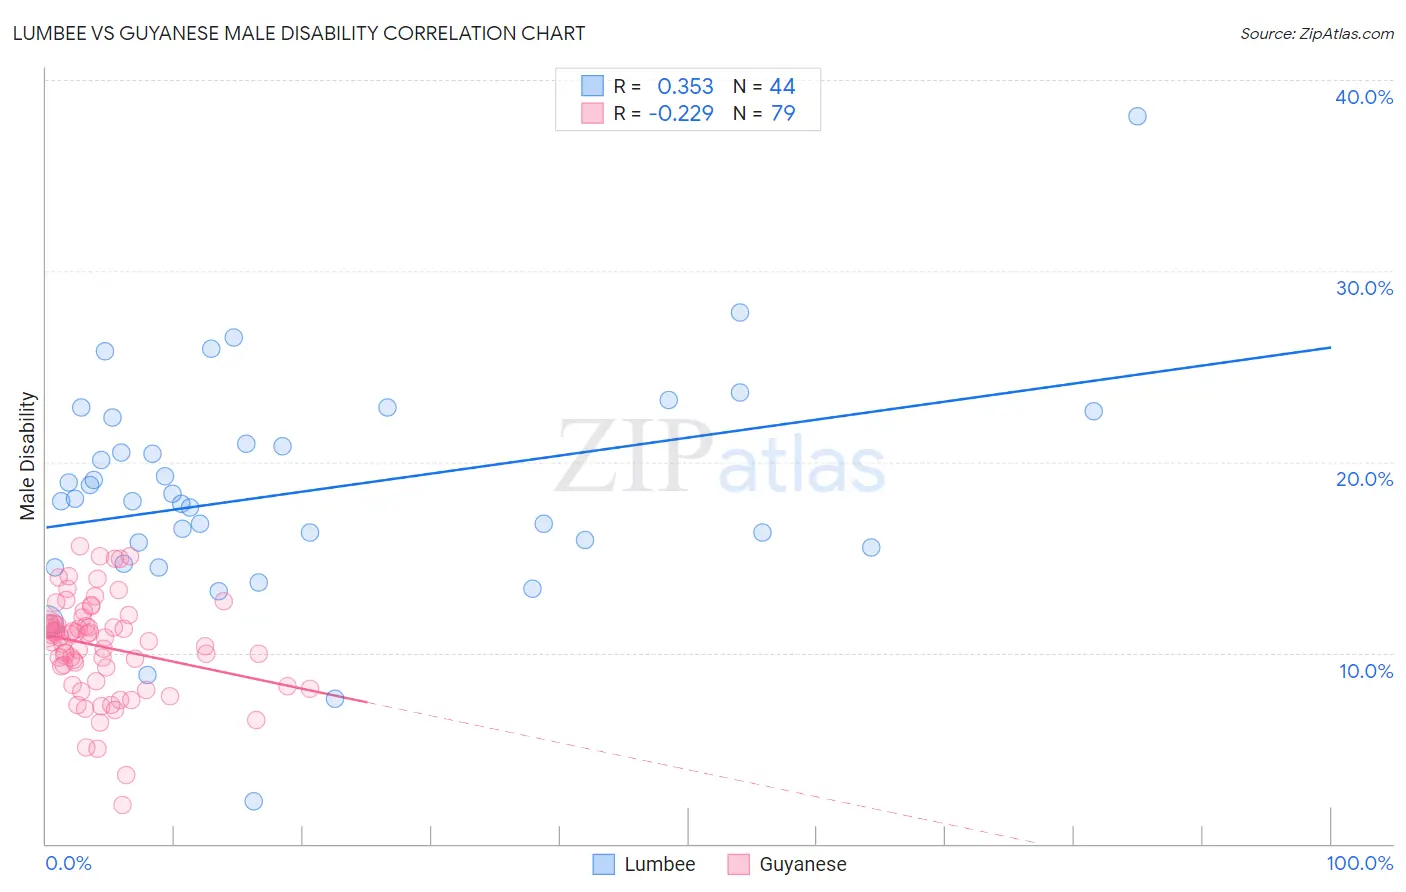Toggle the Lumbee series label in legend

tap(660, 864)
